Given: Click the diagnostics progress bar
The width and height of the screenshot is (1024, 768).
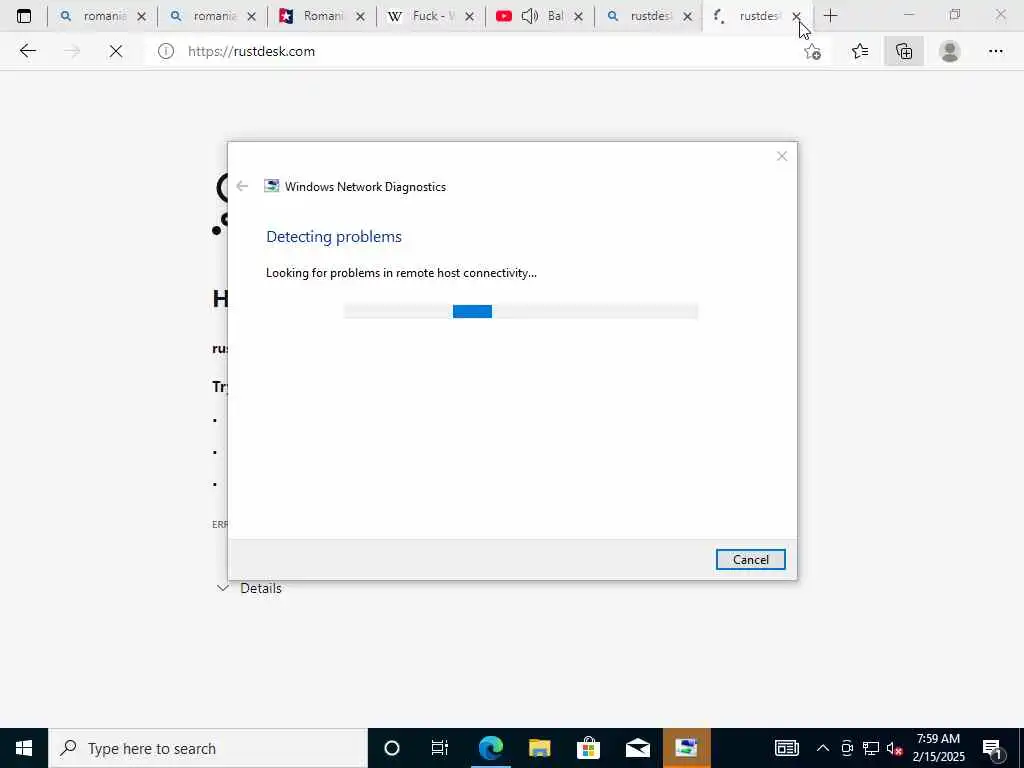Looking at the screenshot, I should (520, 312).
